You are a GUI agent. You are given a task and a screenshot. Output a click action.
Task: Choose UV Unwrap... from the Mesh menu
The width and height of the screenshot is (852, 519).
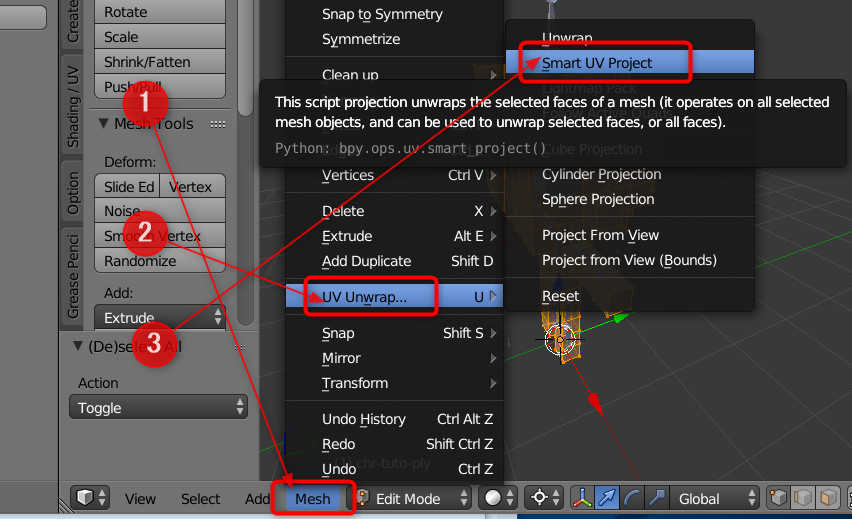(394, 297)
